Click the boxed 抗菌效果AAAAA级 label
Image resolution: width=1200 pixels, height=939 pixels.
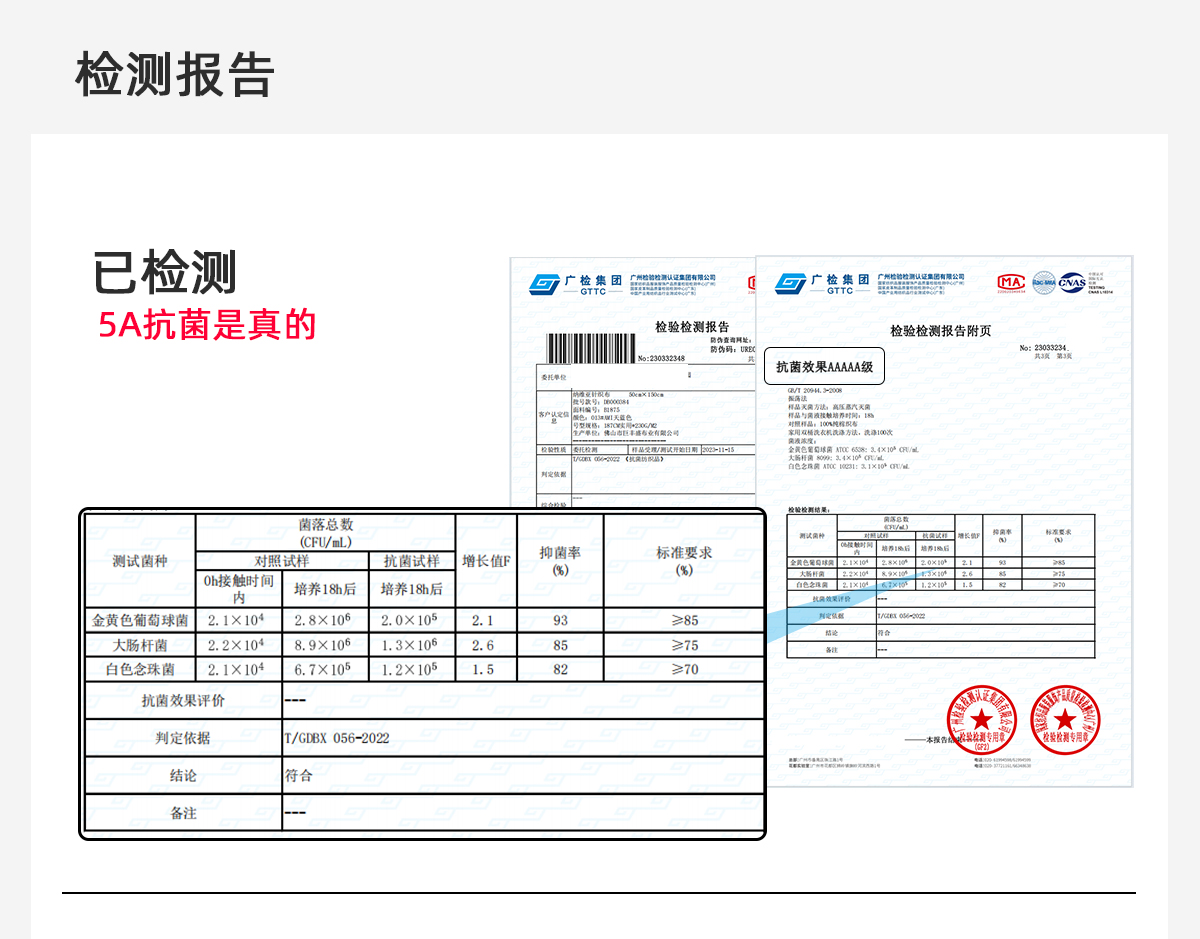click(x=825, y=367)
